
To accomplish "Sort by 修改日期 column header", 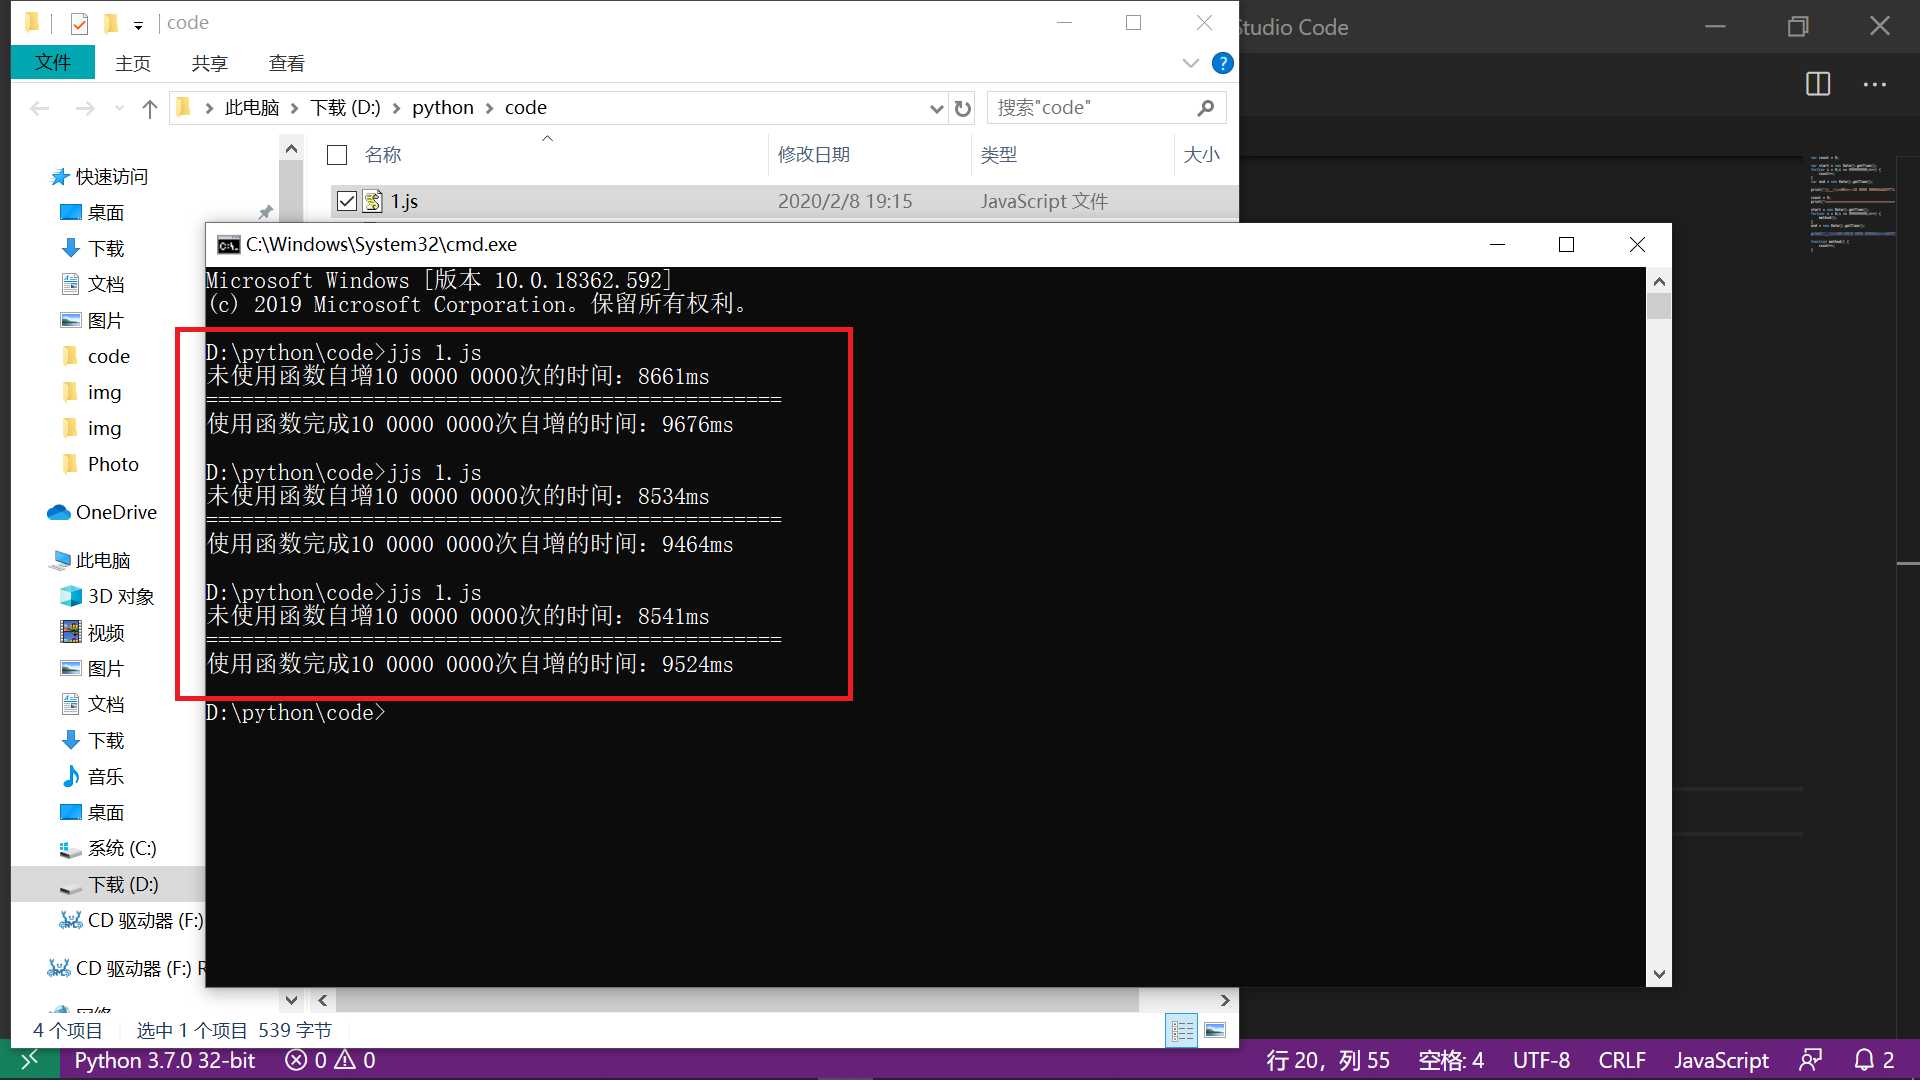I will [814, 155].
